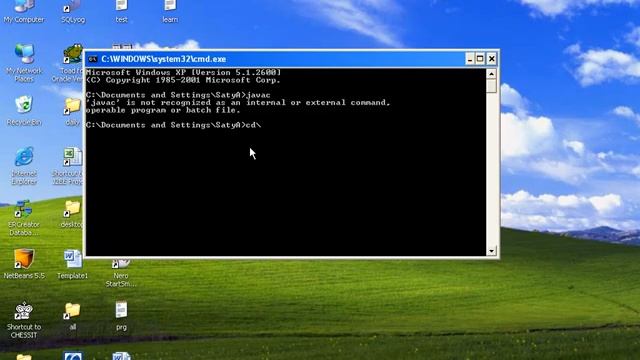Click the prompt line ending with cd\
The image size is (640, 360).
(x=173, y=125)
